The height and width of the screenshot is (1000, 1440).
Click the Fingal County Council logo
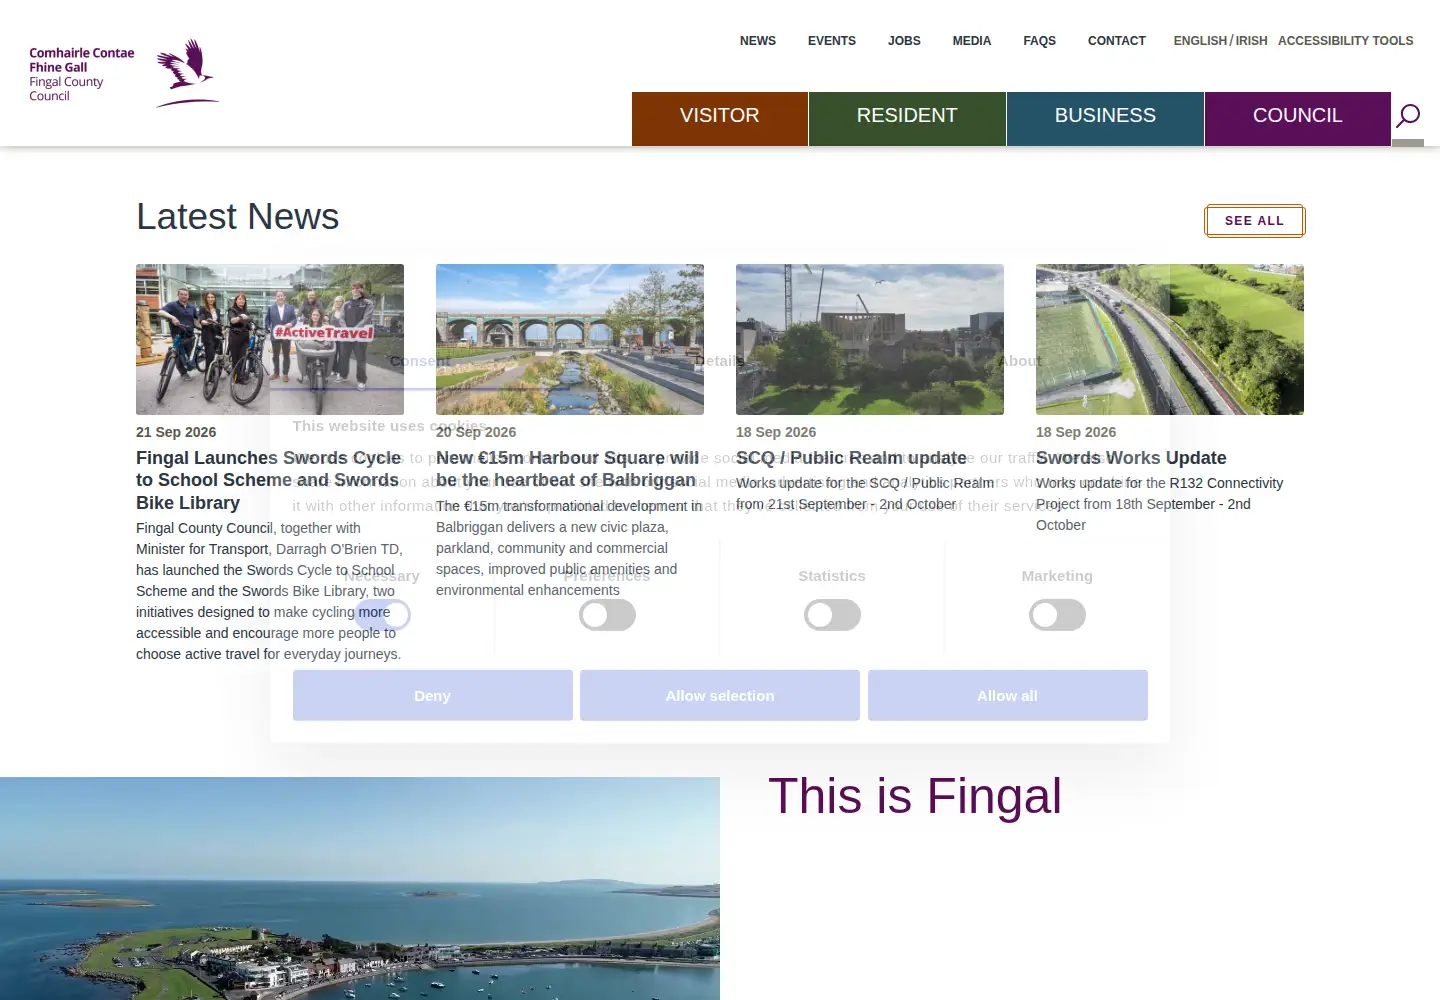pos(124,73)
